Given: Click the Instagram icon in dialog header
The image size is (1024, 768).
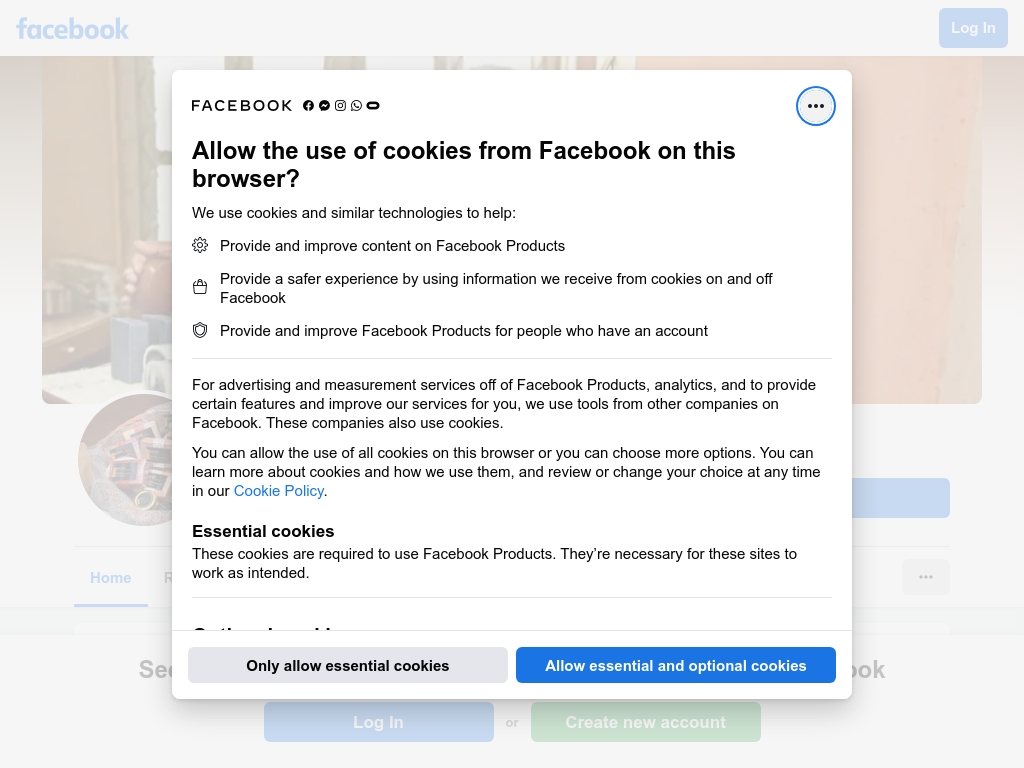Looking at the screenshot, I should [340, 106].
